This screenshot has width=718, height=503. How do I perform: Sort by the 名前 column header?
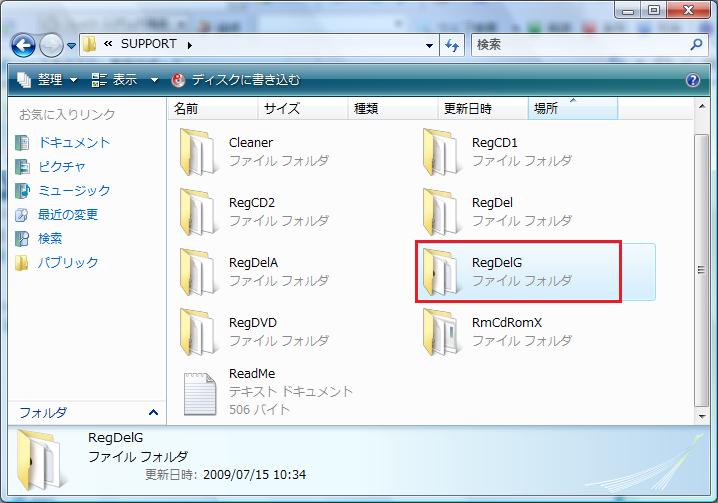213,109
